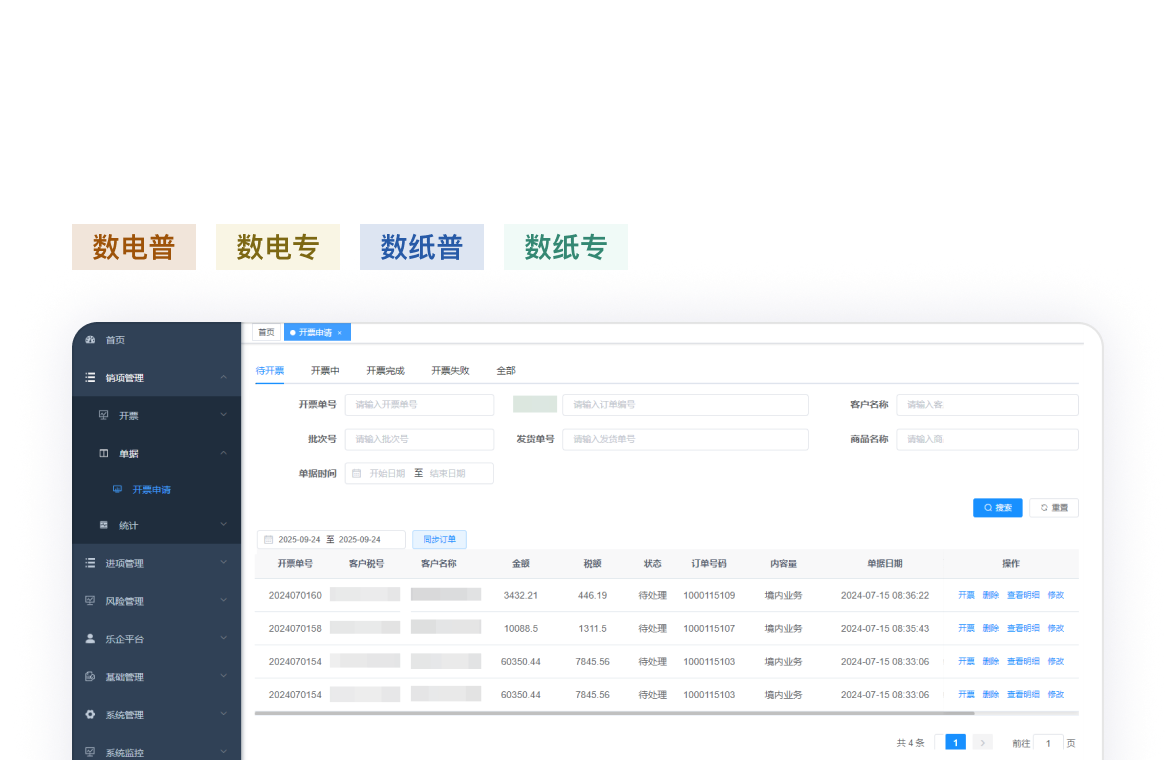The image size is (1176, 760).
Task: Click the monitor icon beside 开票申请
Action: pos(117,489)
